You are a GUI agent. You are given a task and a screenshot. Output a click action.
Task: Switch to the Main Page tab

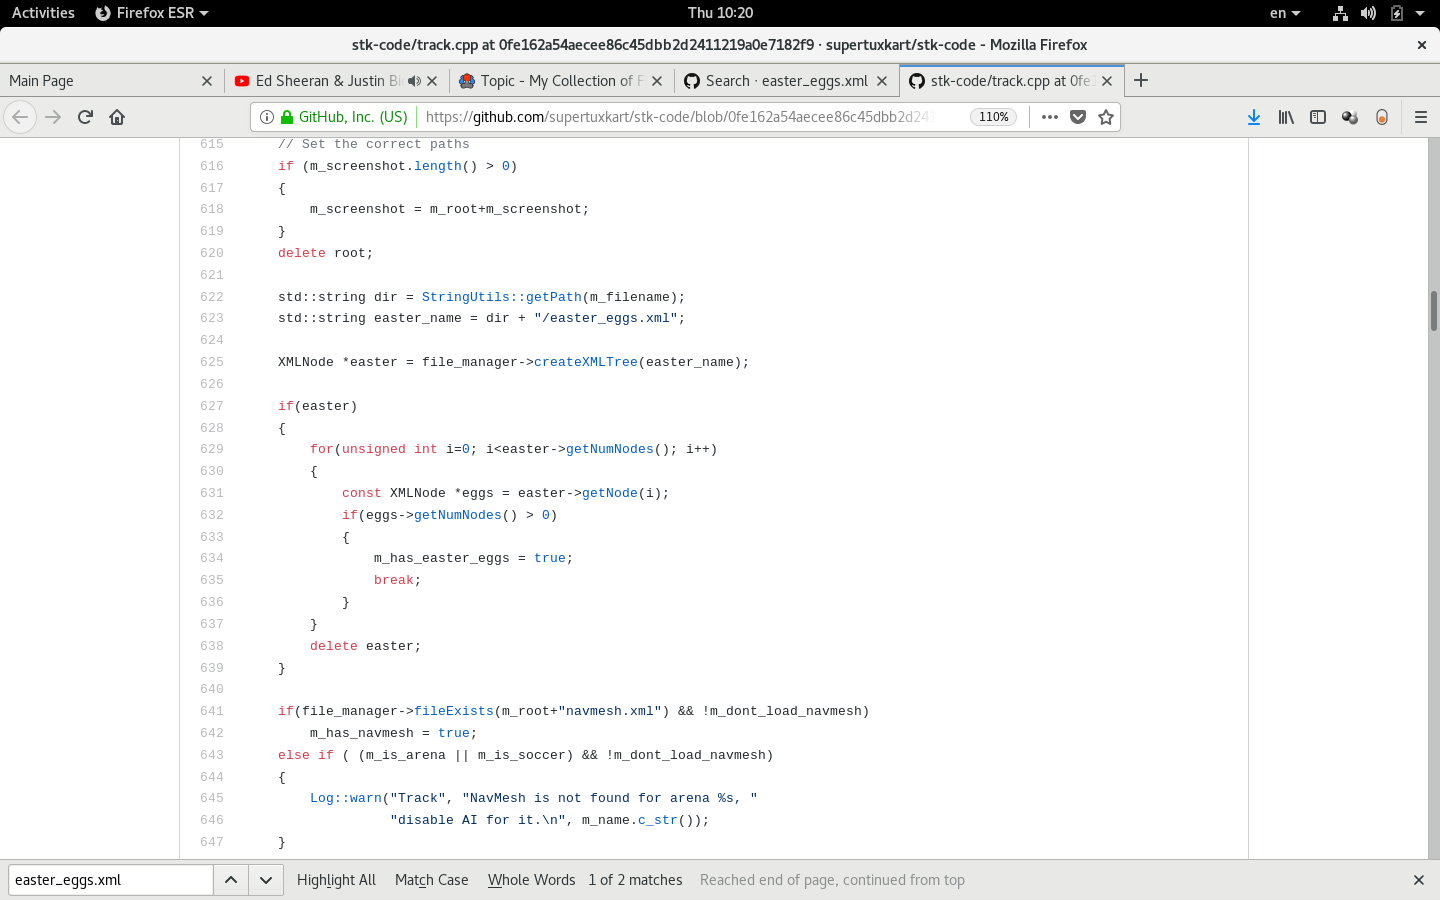[x=100, y=81]
